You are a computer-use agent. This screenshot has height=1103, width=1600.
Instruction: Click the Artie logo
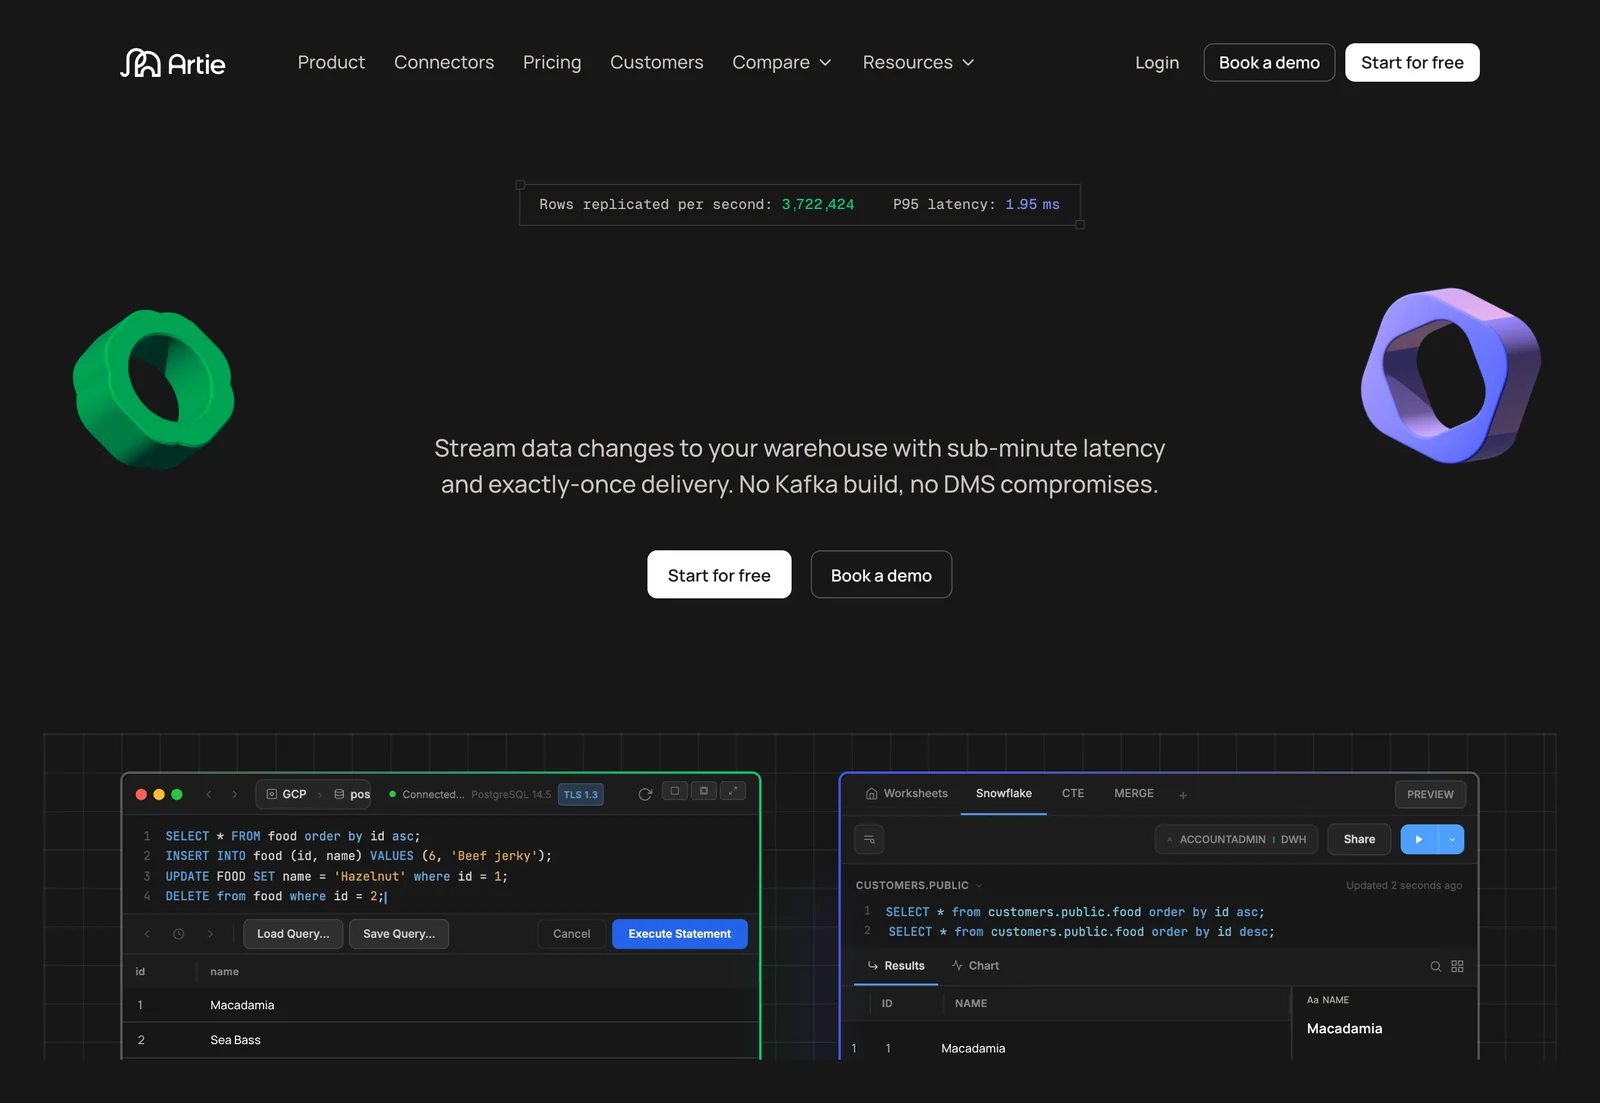click(173, 63)
